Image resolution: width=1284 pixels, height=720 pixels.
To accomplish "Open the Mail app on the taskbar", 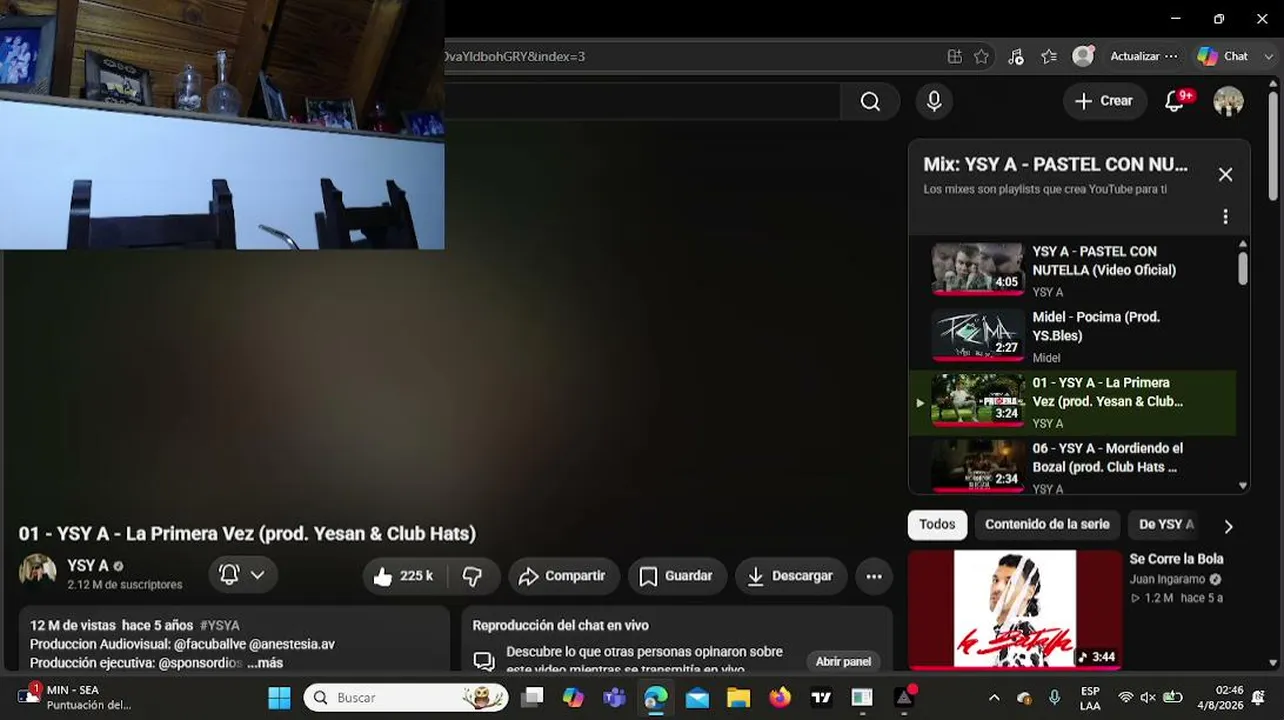I will pyautogui.click(x=697, y=697).
